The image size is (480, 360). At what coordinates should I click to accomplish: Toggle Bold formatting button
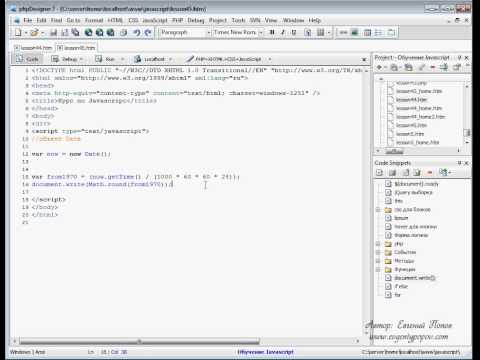pyautogui.click(x=272, y=32)
